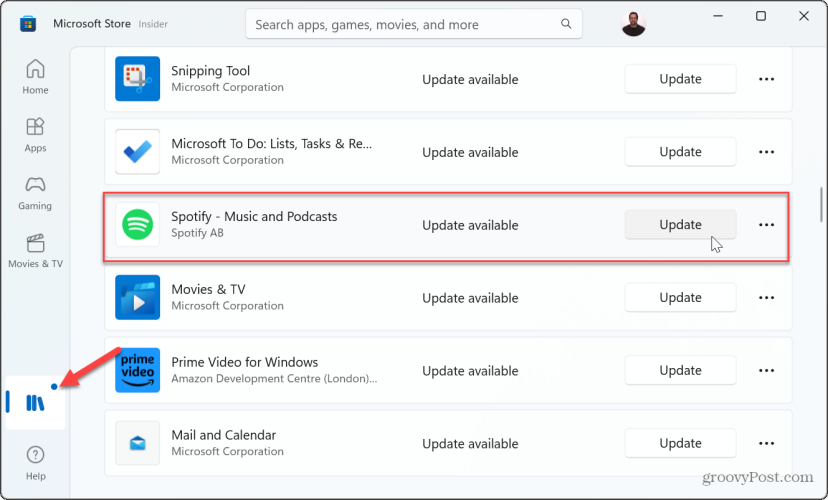Click the vertical scrollbar thumb
Viewport: 828px width, 500px height.
point(821,204)
